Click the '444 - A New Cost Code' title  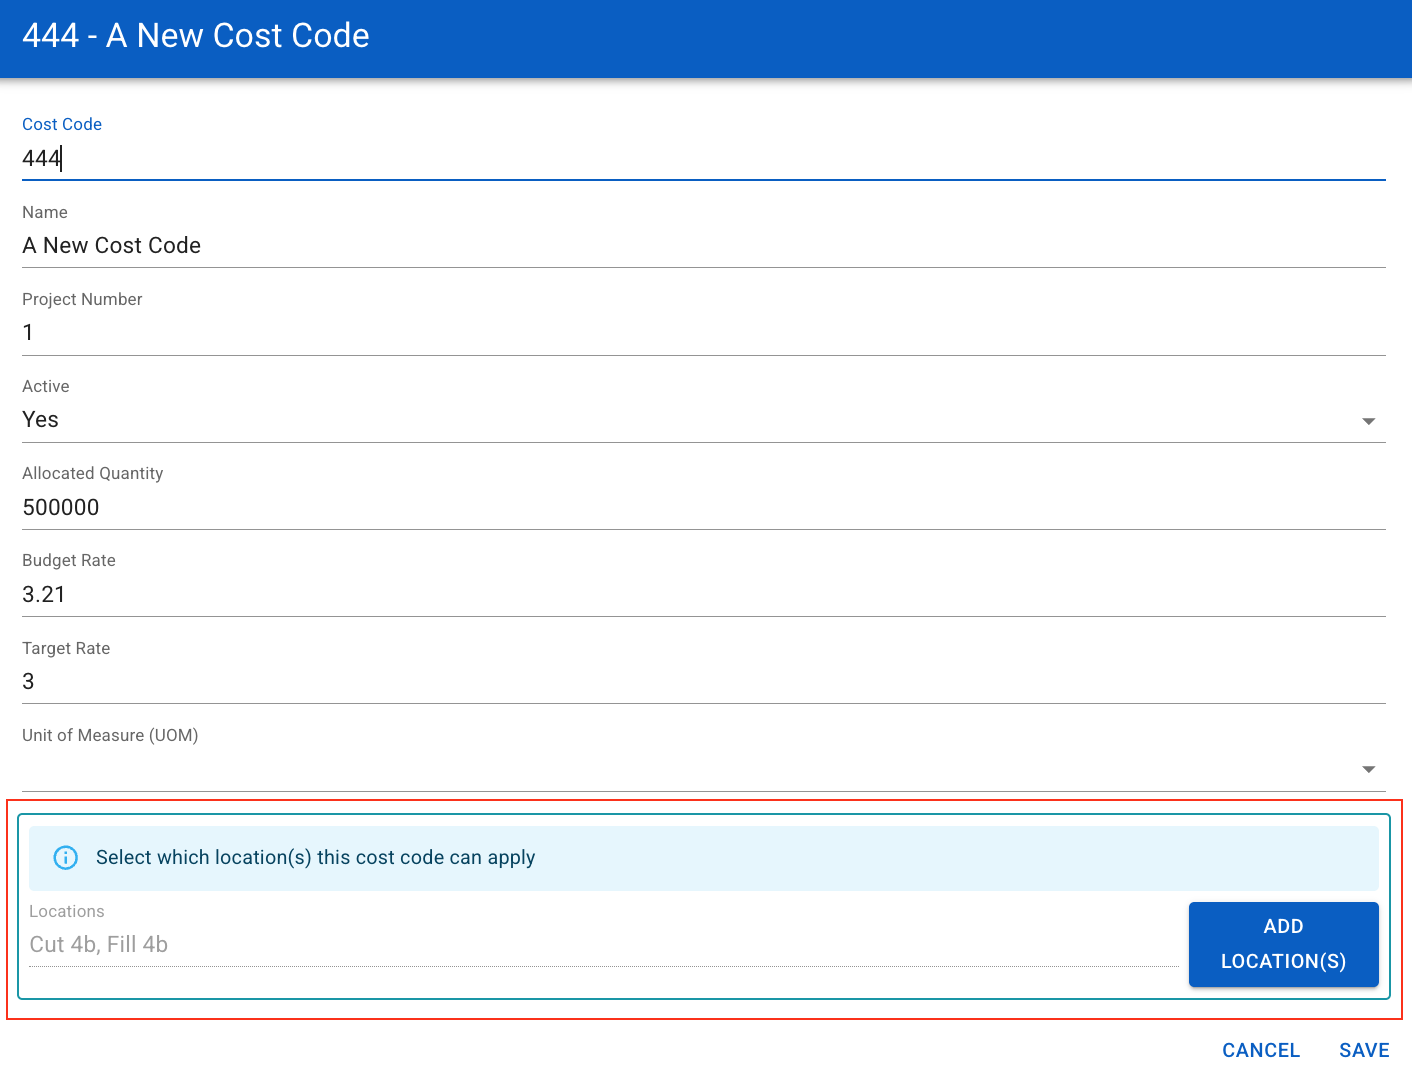click(196, 36)
